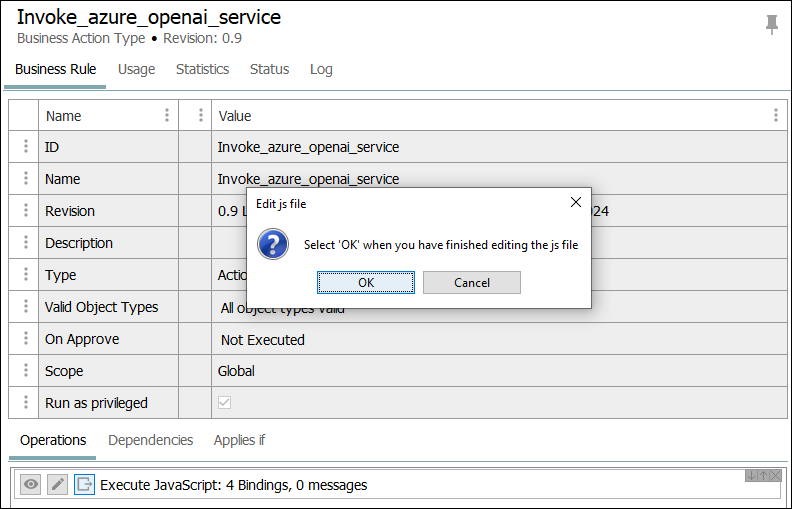Open the Name column header options menu
The height and width of the screenshot is (509, 792).
pos(167,116)
